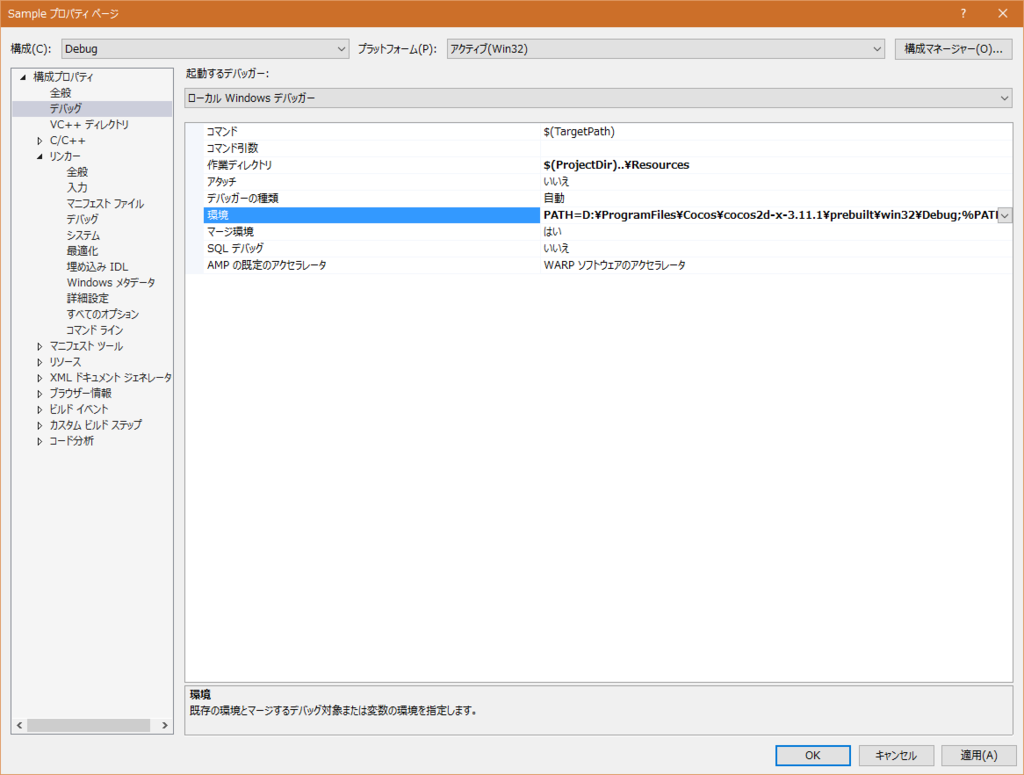This screenshot has width=1024, height=775.
Task: Select 入力 under リンカー
Action: pos(77,187)
